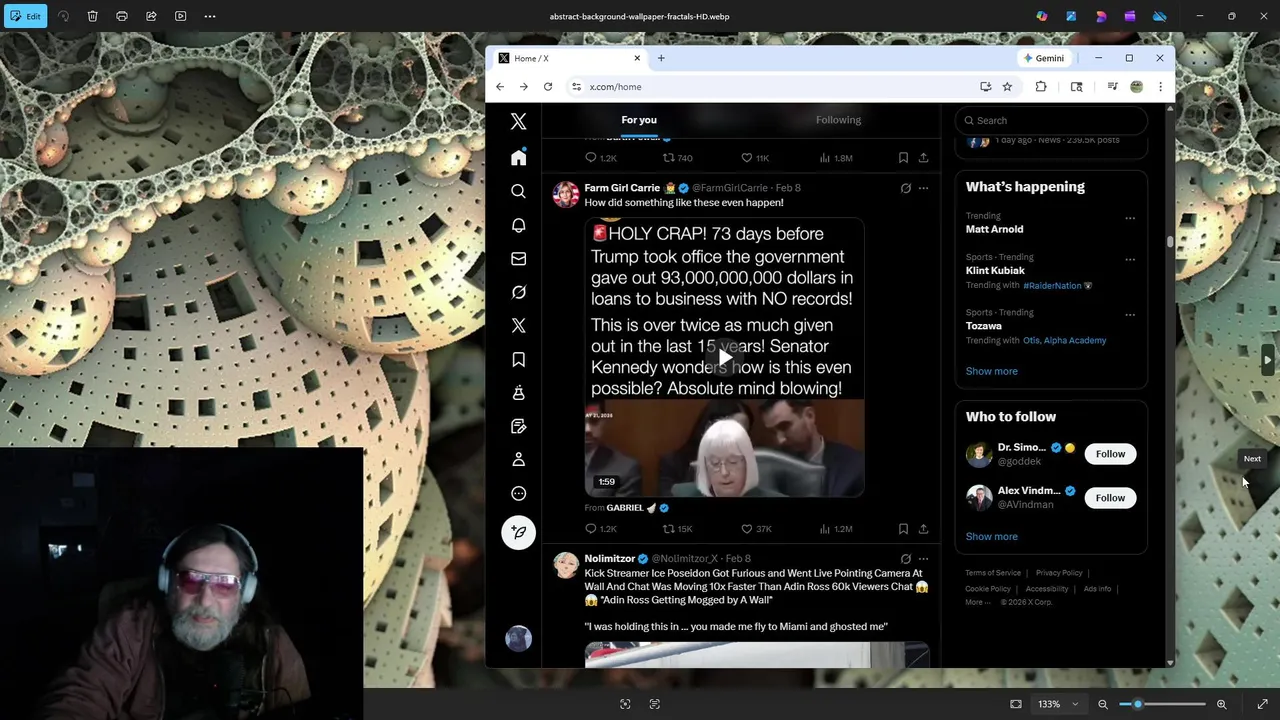1280x720 pixels.
Task: Open the Farm Girl Carrie profile avatar
Action: (x=566, y=194)
